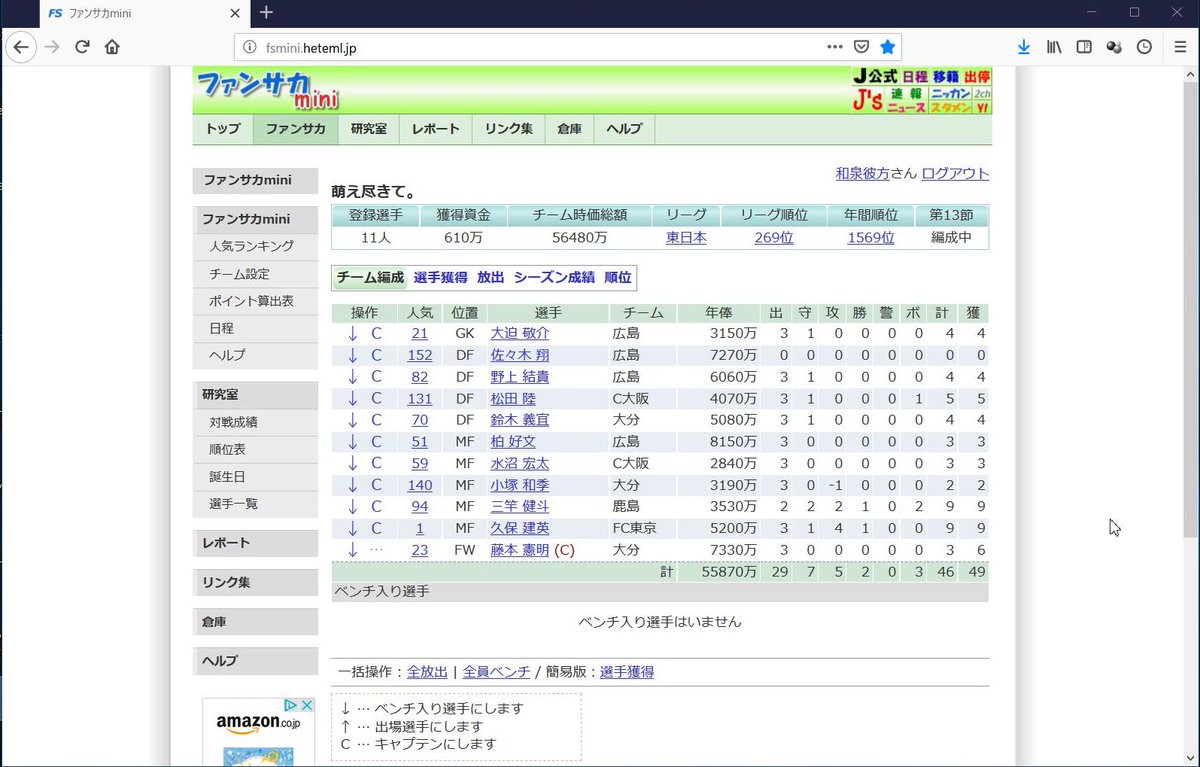Open 簡易版 選手獲得 link at bottom
Viewport: 1200px width, 767px height.
pos(627,672)
